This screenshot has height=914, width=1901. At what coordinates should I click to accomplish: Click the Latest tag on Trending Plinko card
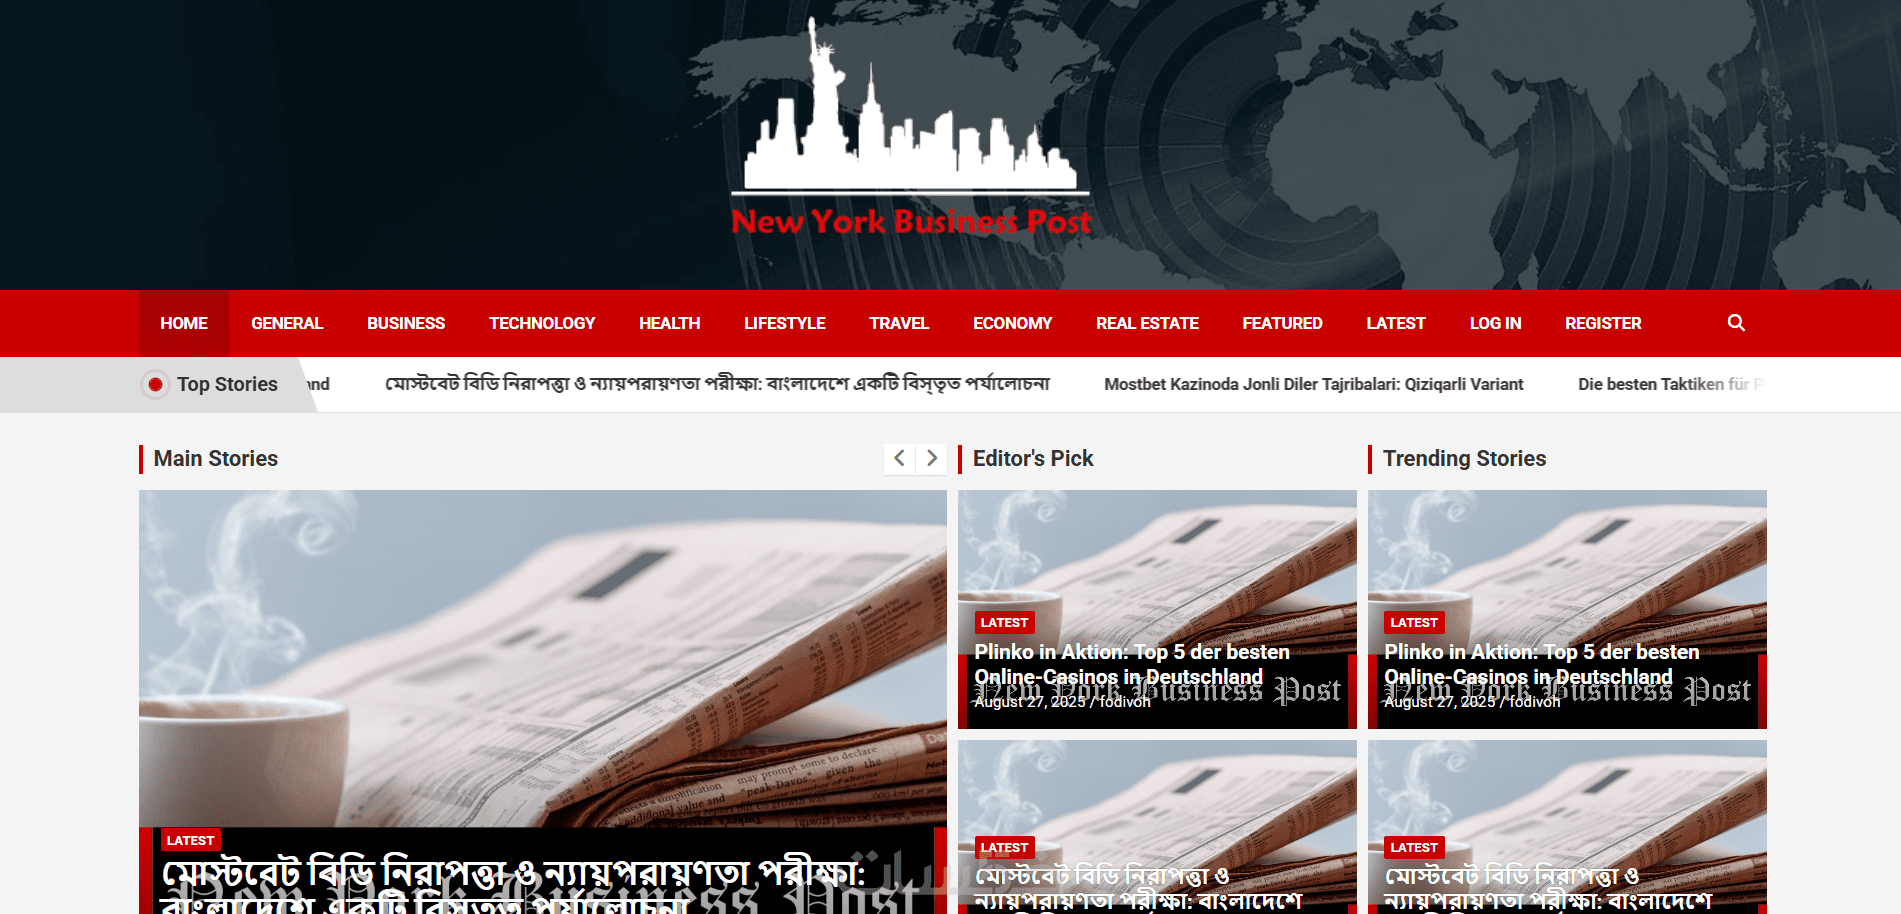(x=1414, y=622)
